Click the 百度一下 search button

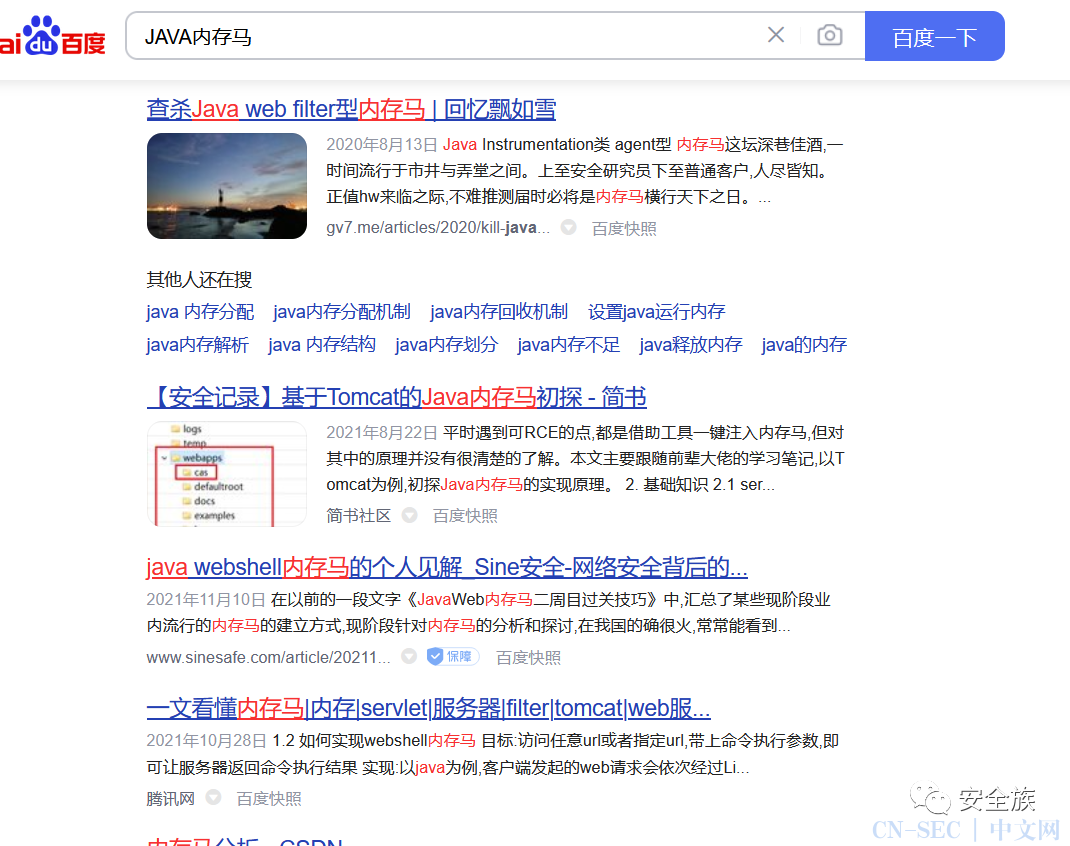pyautogui.click(x=934, y=36)
